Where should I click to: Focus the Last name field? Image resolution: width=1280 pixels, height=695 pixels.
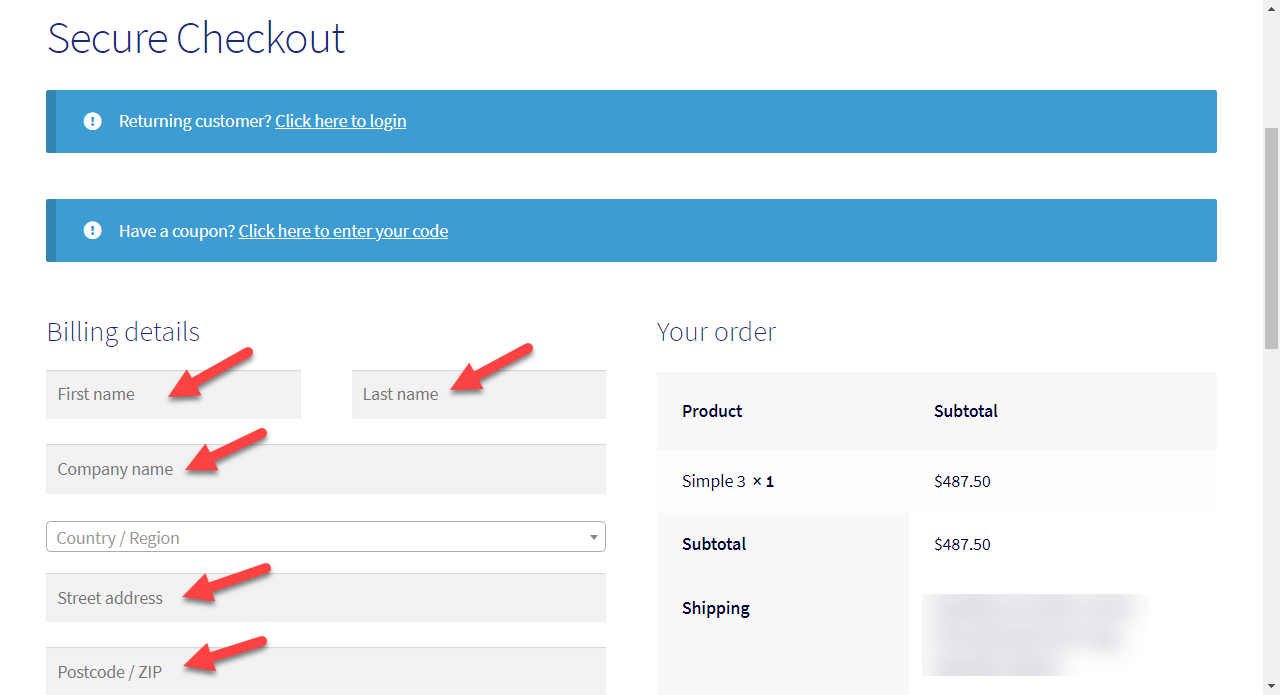[479, 394]
